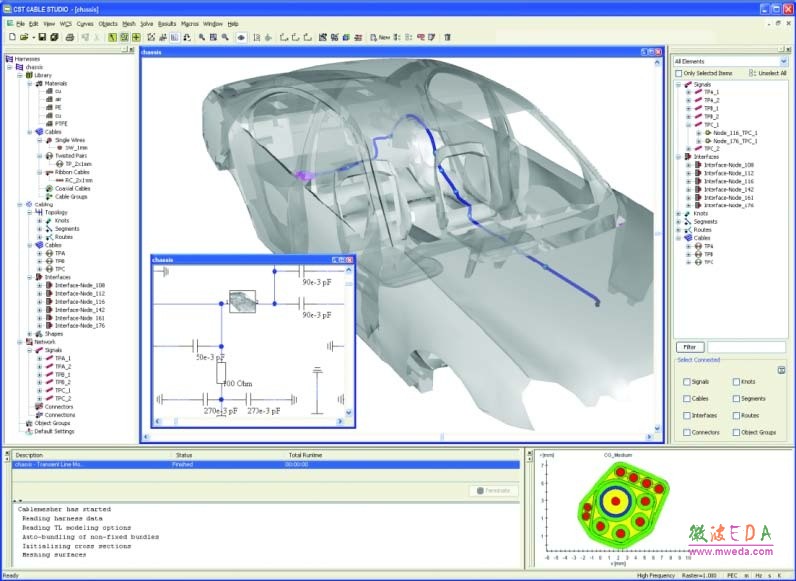Click the PTFE material icon
The width and height of the screenshot is (796, 581).
pyautogui.click(x=49, y=123)
